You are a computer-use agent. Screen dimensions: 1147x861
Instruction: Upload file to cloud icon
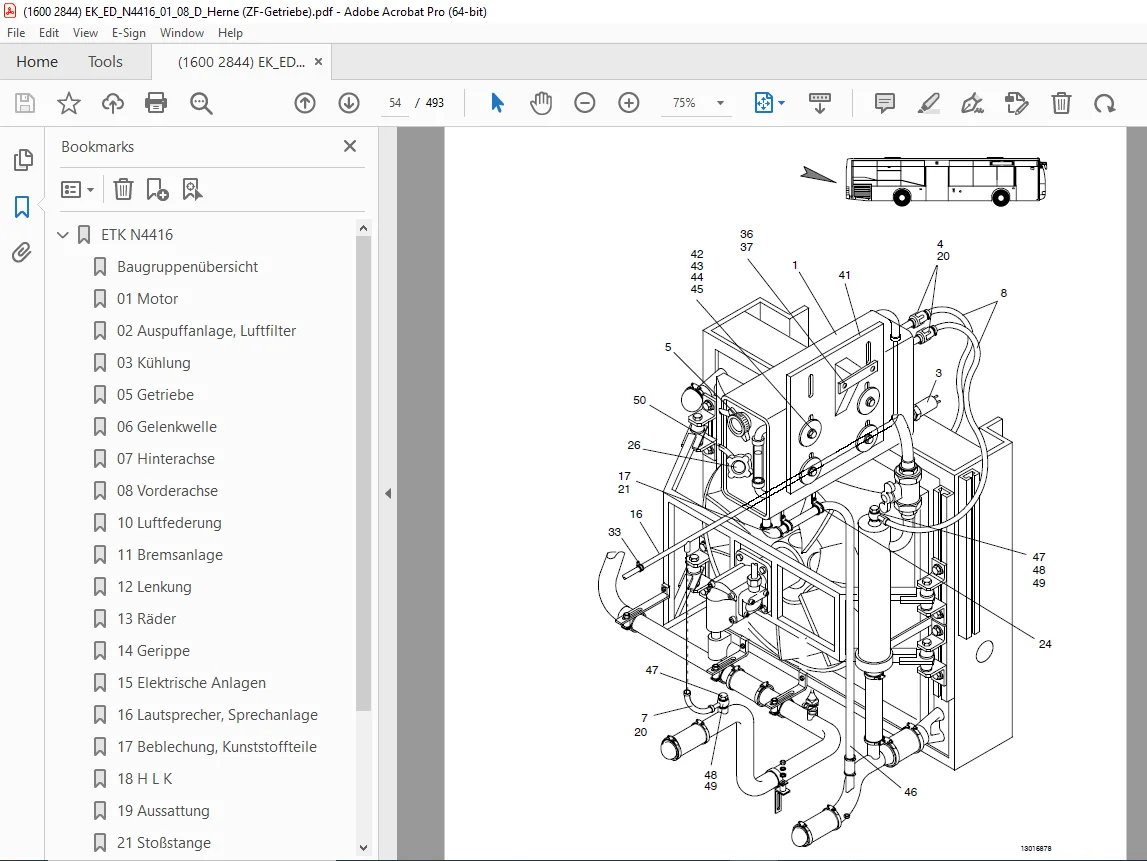click(113, 103)
